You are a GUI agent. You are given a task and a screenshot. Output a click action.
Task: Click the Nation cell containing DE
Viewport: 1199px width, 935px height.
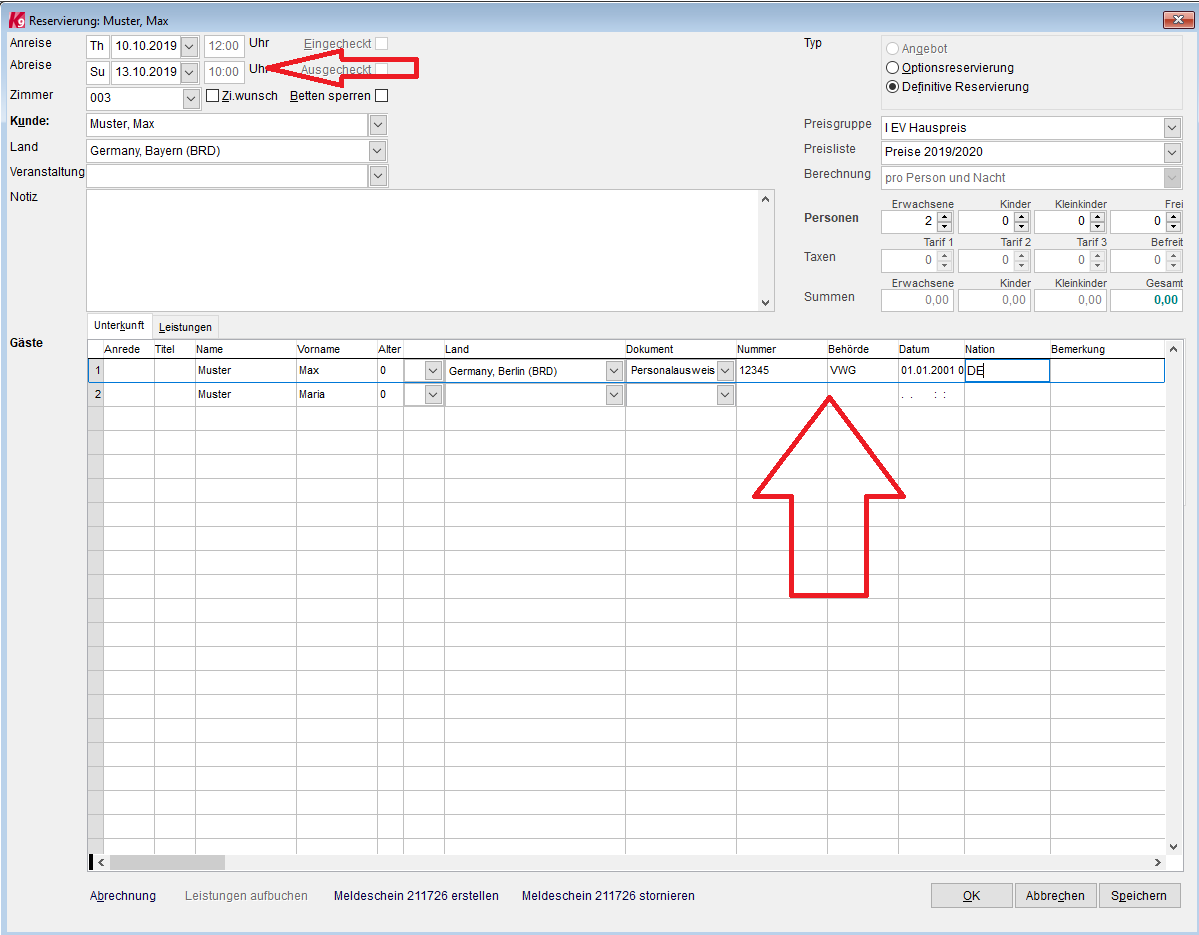[x=1007, y=371]
